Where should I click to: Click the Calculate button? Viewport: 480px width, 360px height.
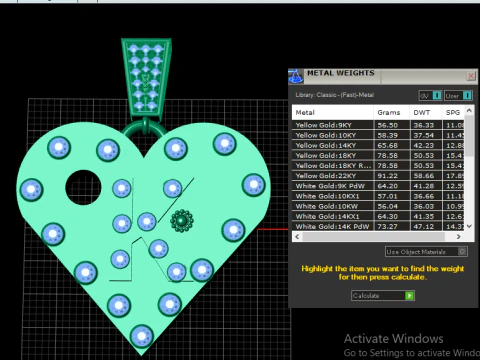click(383, 296)
